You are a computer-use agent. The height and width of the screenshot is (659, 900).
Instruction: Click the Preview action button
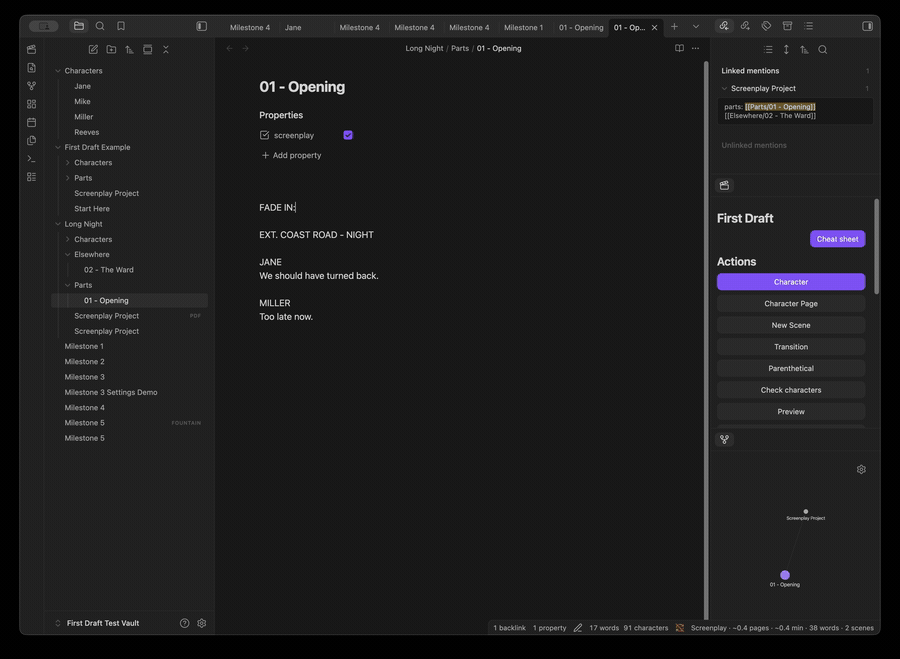coord(791,412)
